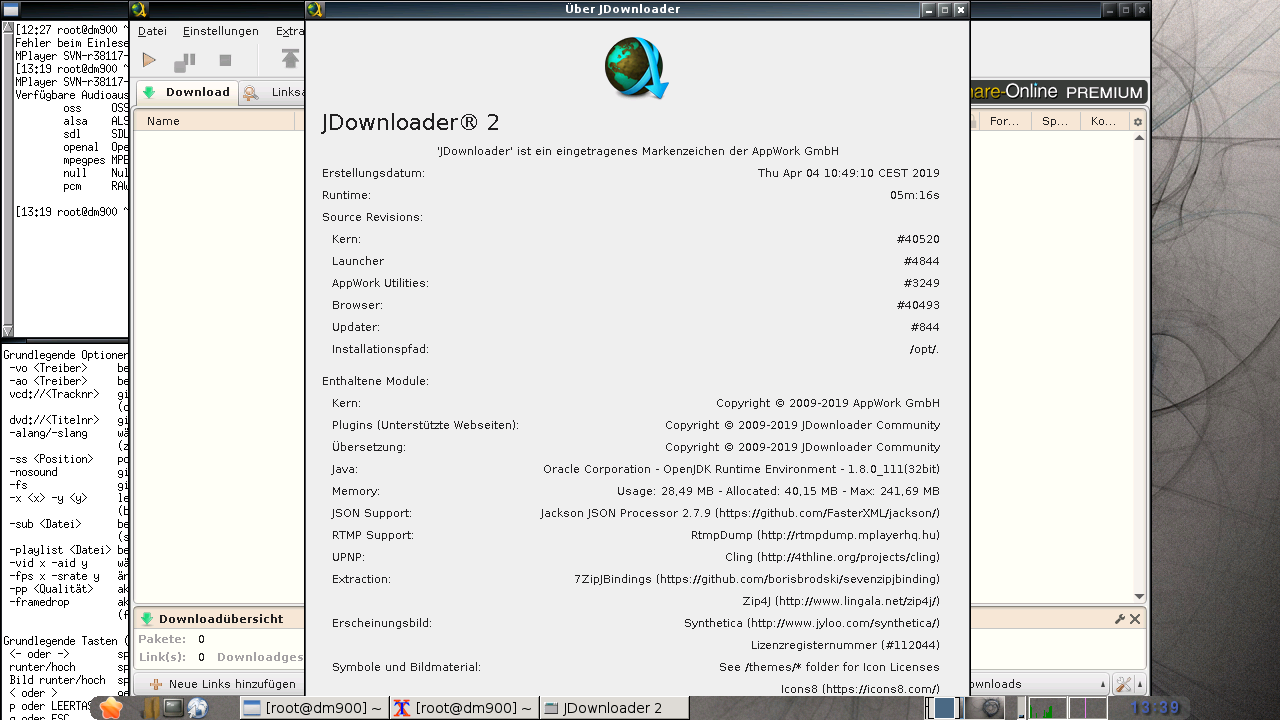Open the table column settings gear

[x=1137, y=122]
